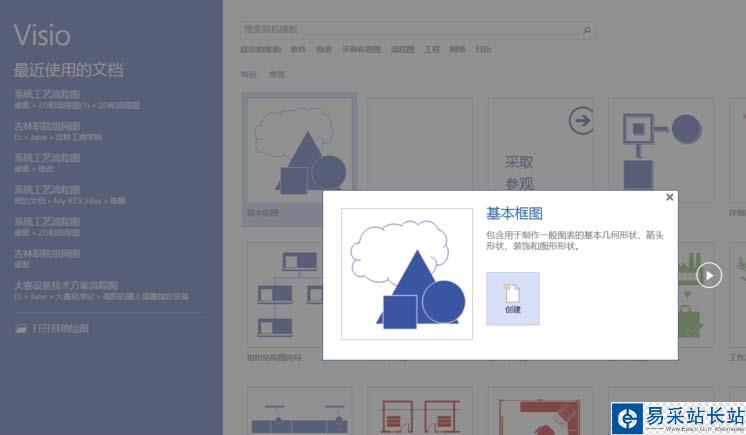Click the 基本框图 title in dialog
Image resolution: width=746 pixels, height=435 pixels.
[514, 213]
